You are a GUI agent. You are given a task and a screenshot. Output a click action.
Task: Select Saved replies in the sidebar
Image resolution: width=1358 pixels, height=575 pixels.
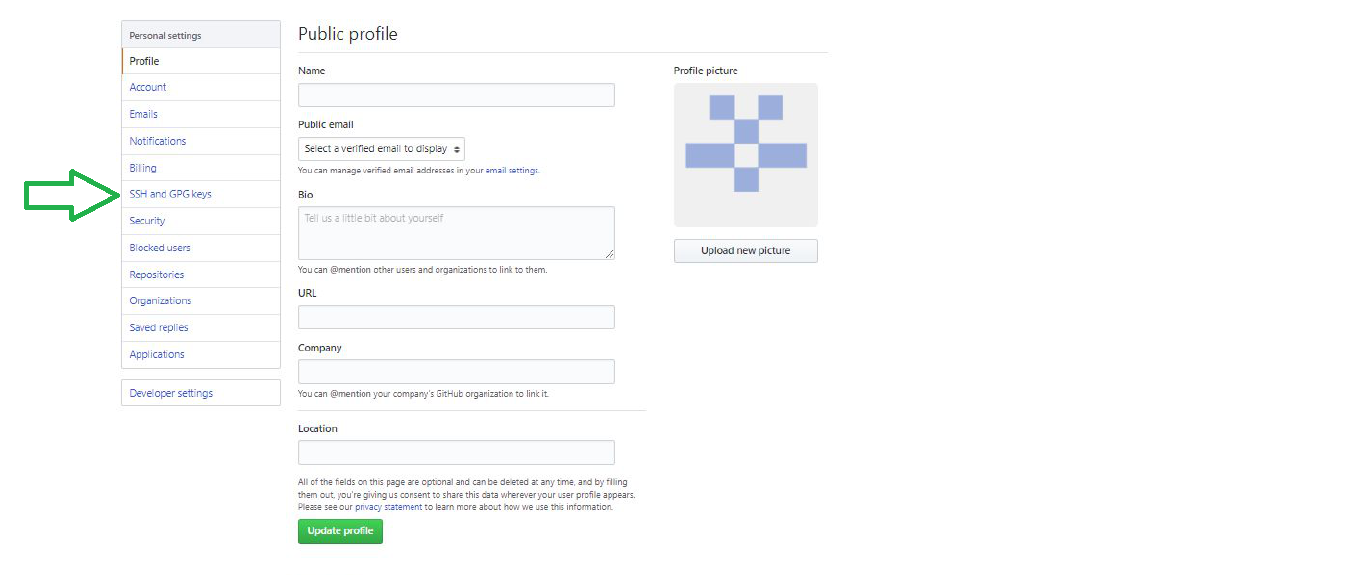coord(159,328)
